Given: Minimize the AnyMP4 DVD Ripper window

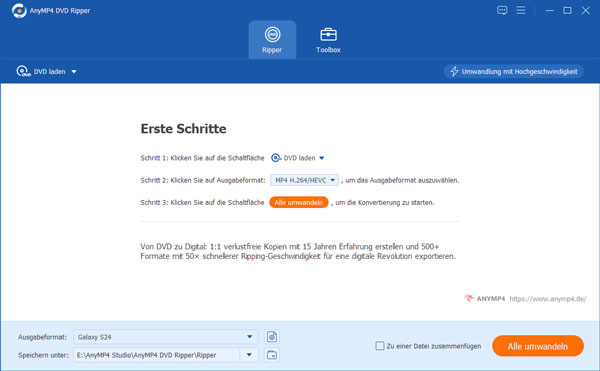Looking at the screenshot, I should click(549, 10).
